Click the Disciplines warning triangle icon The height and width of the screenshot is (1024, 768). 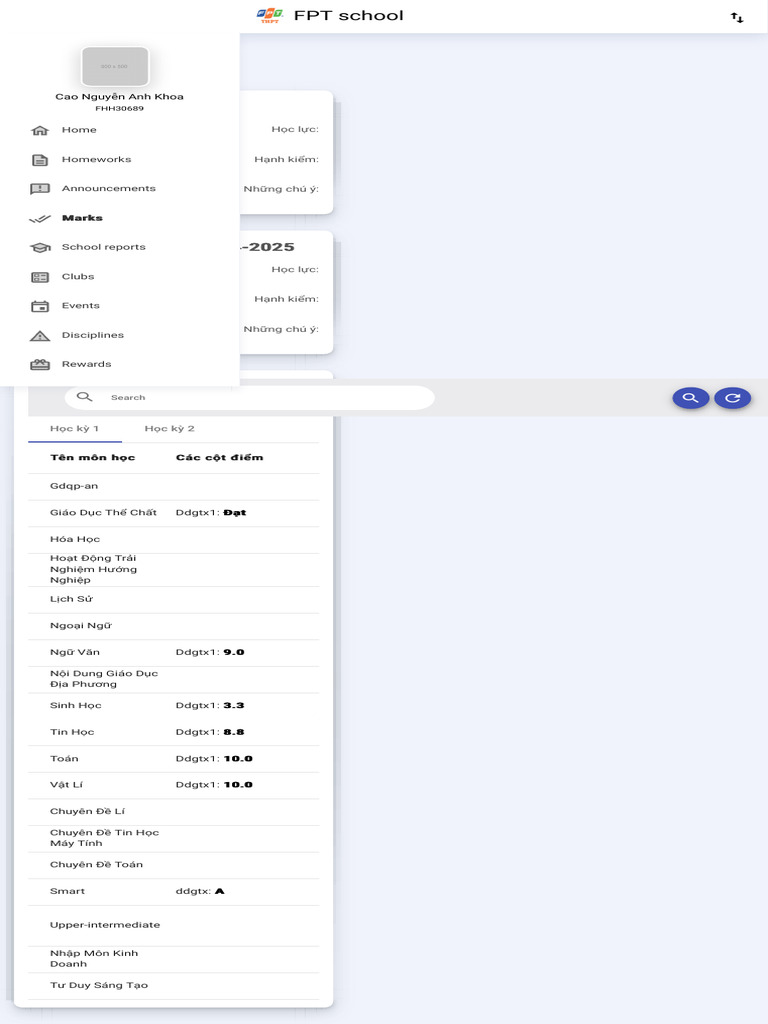pos(40,336)
